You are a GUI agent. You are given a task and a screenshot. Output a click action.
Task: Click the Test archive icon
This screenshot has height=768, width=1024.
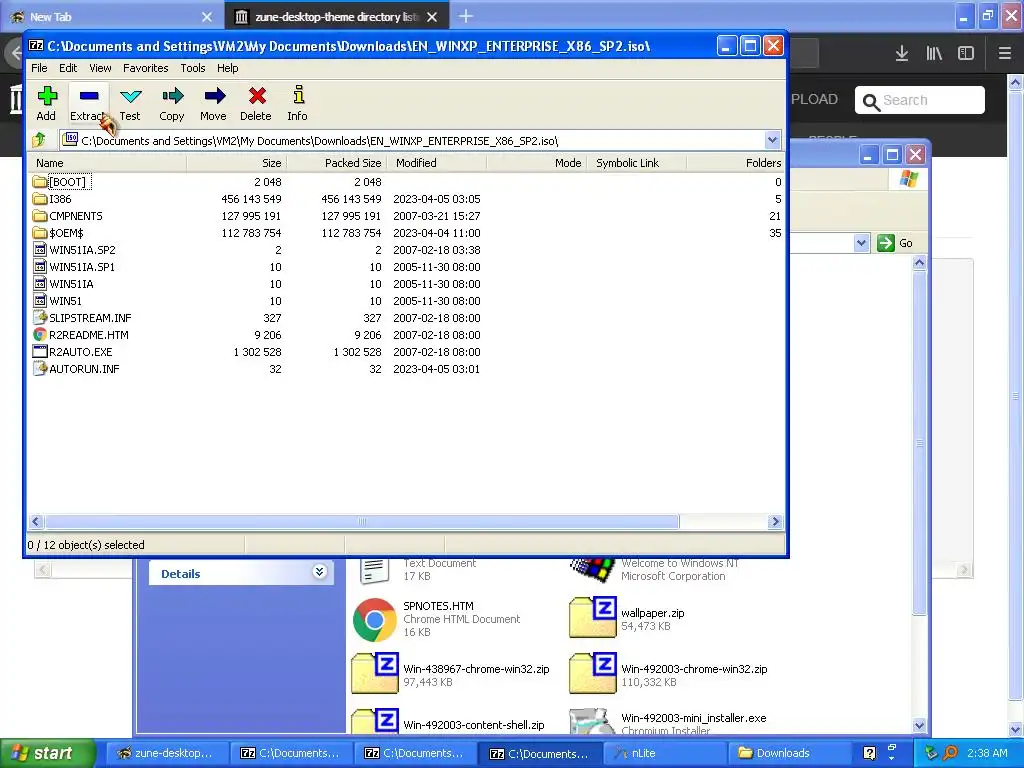coord(131,96)
